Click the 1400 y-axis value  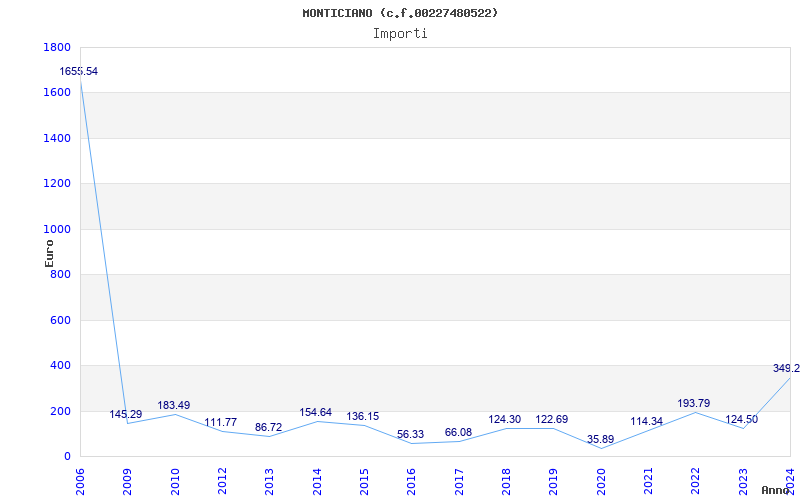(57, 138)
